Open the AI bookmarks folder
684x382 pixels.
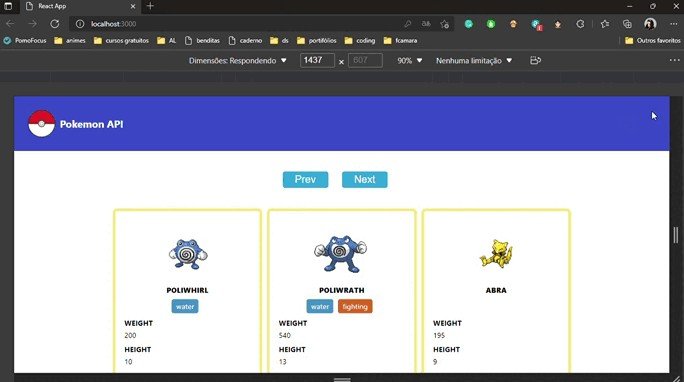coord(167,41)
